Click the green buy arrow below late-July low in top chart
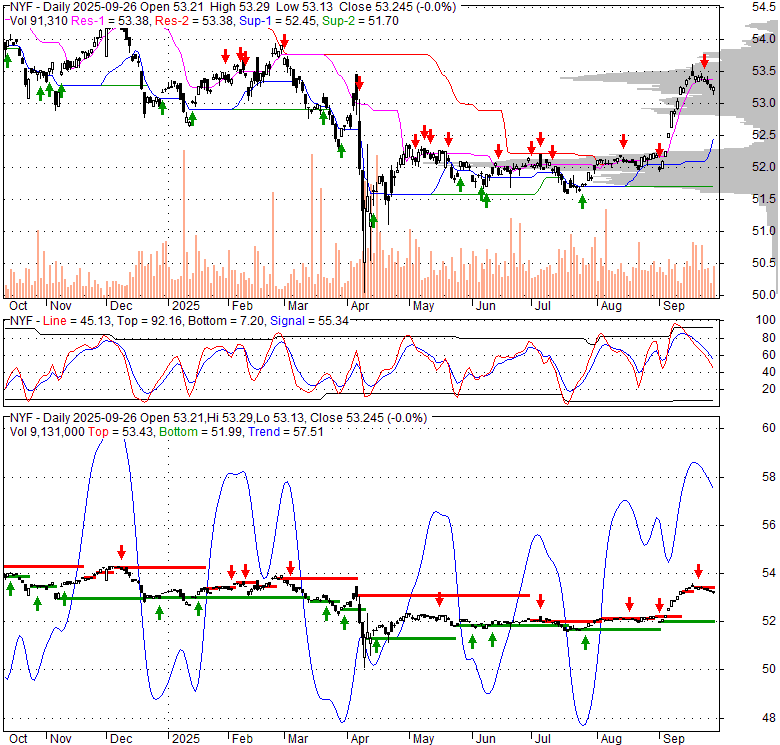Viewport: 780px width, 745px height. pos(583,202)
